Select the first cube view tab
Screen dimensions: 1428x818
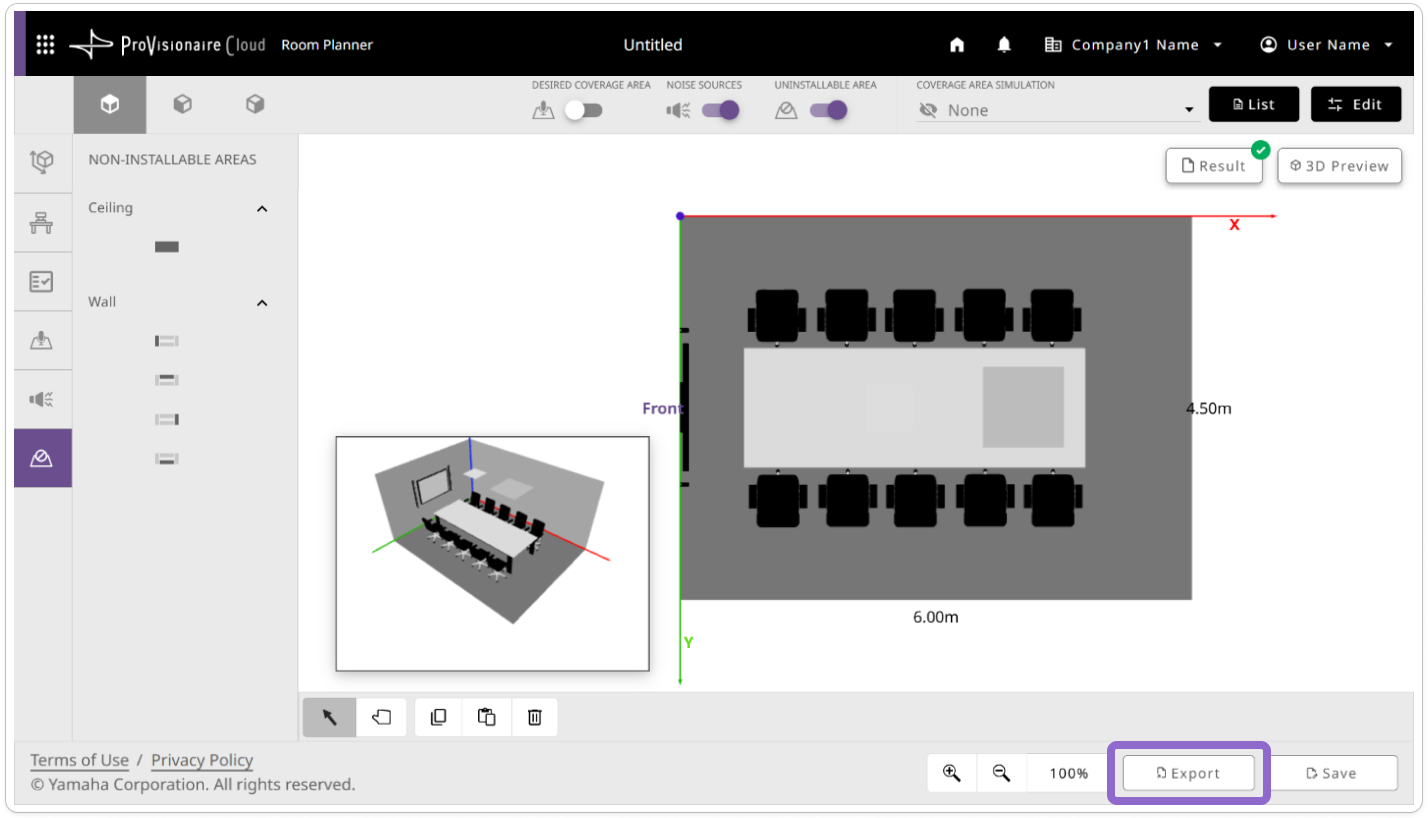coord(110,104)
